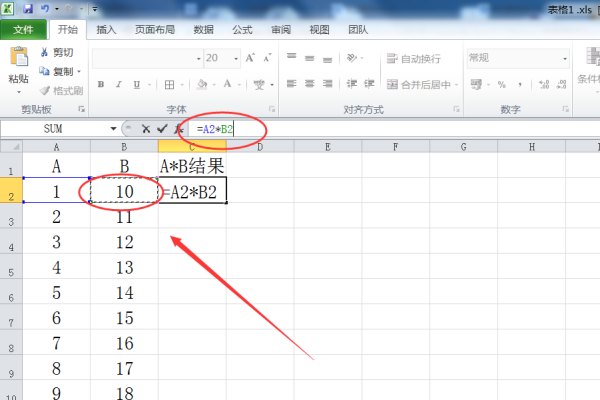
Task: Click the decrease decimal icon
Action: (x=561, y=85)
